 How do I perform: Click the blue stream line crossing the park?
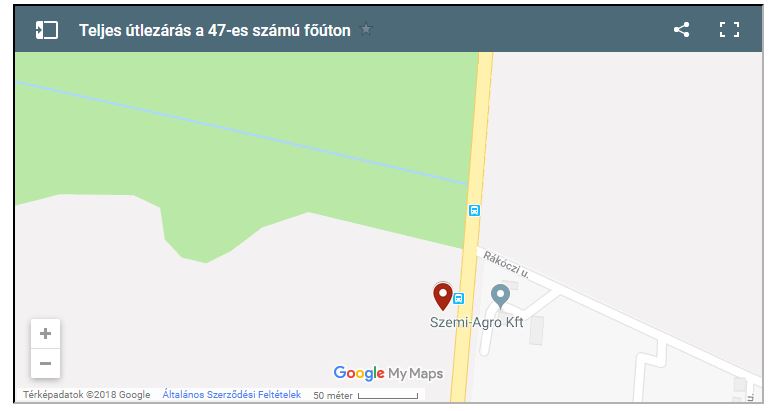pos(241,133)
